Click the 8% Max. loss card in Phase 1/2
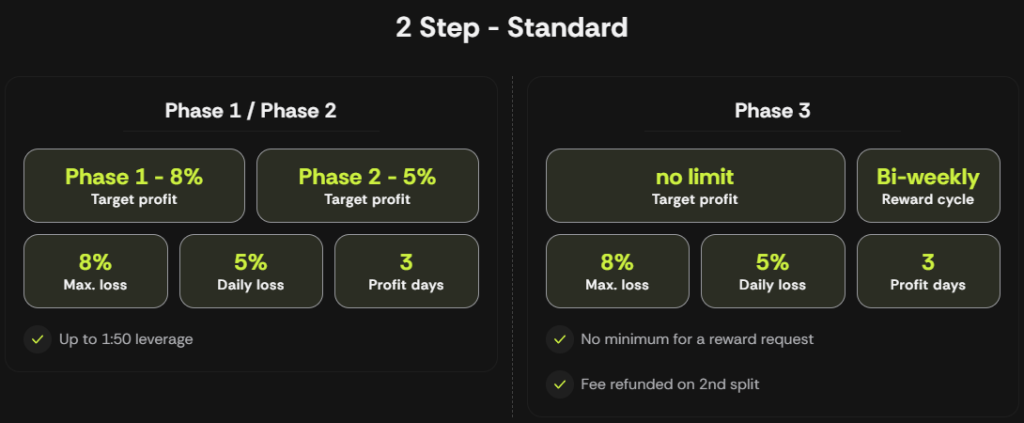This screenshot has width=1024, height=423. (x=95, y=271)
